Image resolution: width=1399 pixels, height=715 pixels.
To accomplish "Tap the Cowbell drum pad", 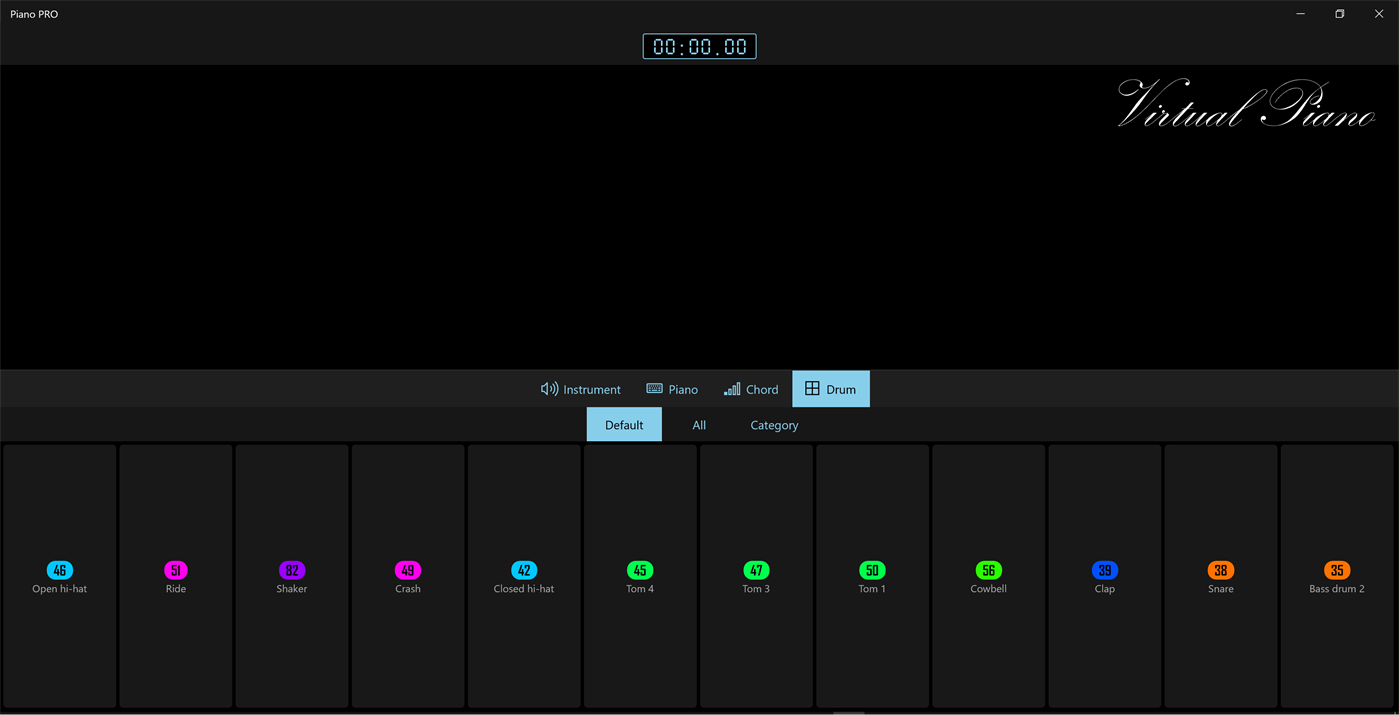I will tap(988, 575).
